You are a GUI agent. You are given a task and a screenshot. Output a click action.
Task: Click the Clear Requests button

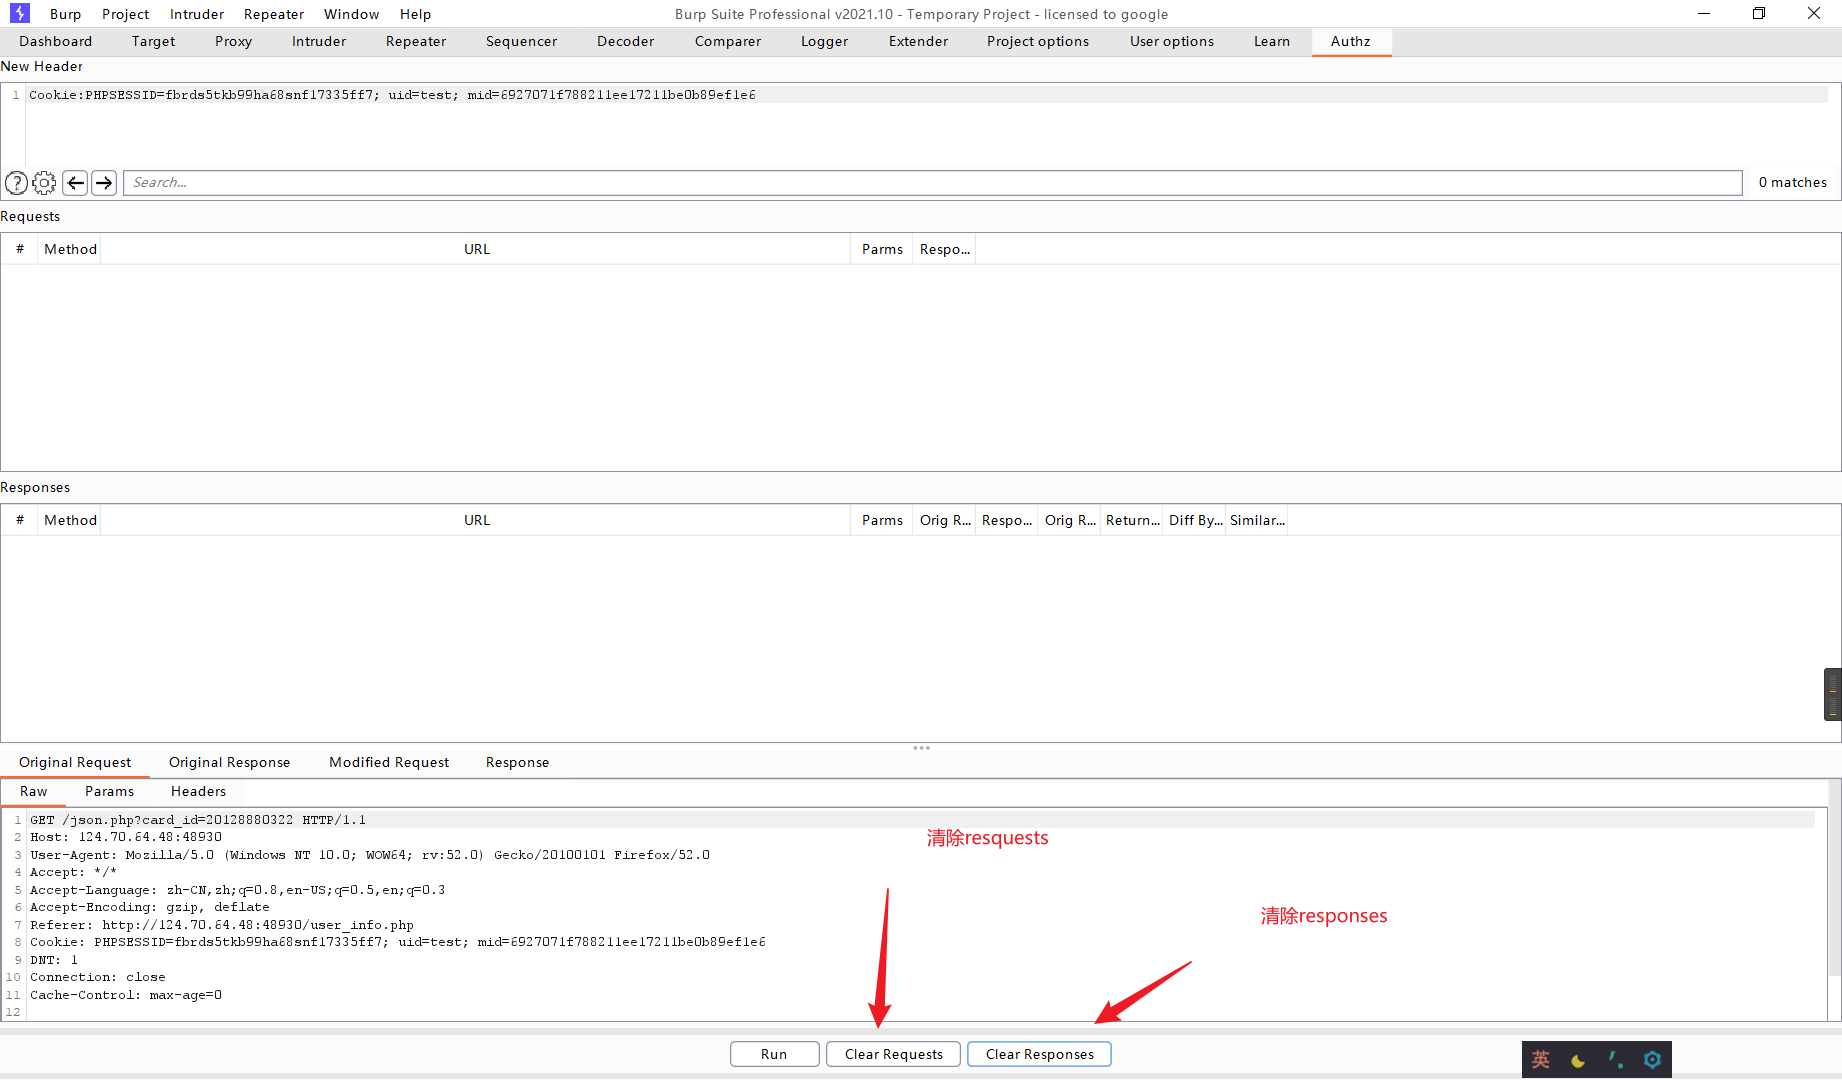[894, 1054]
